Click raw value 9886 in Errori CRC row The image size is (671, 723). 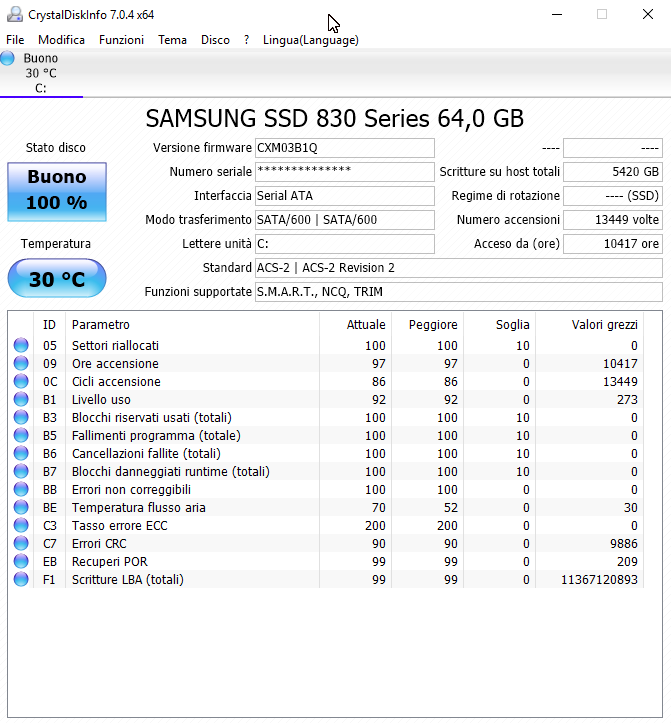tap(623, 544)
